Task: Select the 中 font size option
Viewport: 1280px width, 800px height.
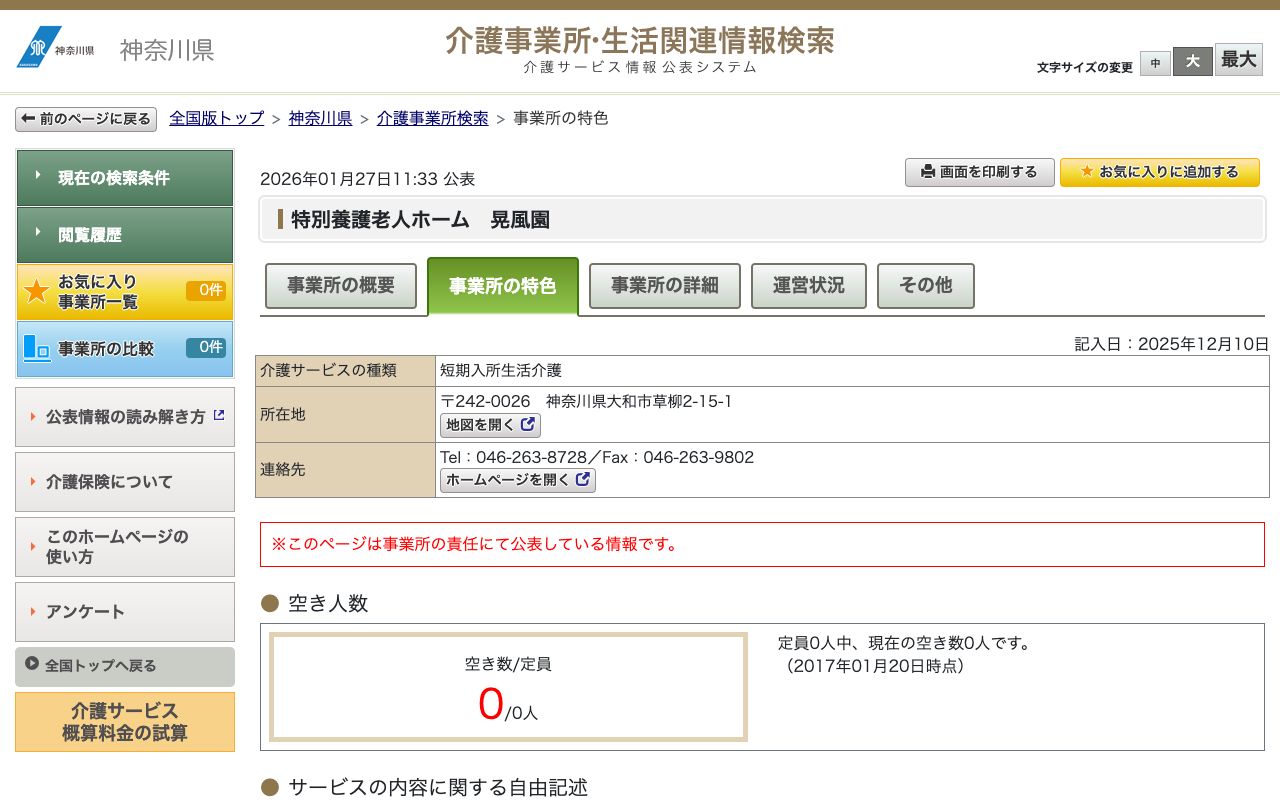Action: [x=1155, y=62]
